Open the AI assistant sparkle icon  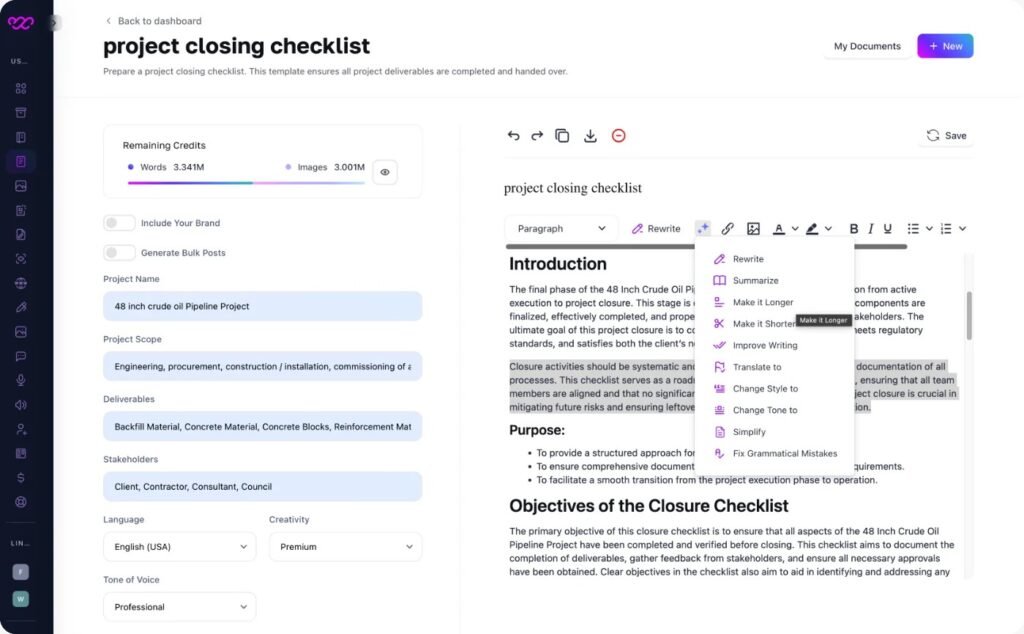703,228
